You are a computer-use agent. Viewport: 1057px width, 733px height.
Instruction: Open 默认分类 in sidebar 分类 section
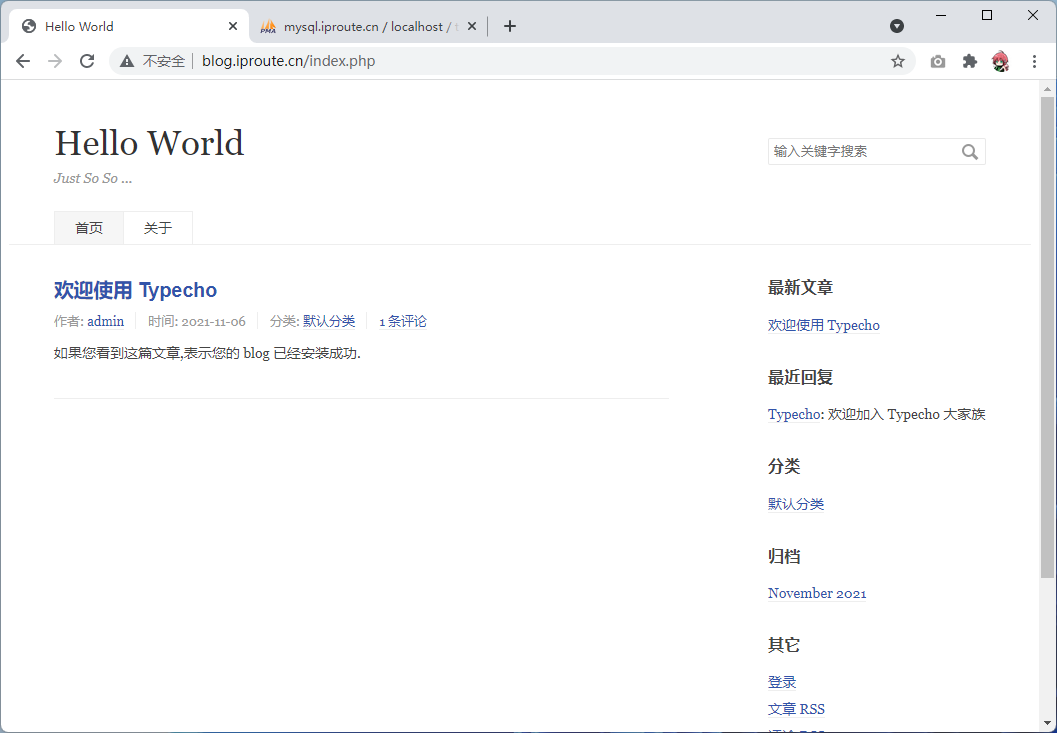pyautogui.click(x=796, y=504)
